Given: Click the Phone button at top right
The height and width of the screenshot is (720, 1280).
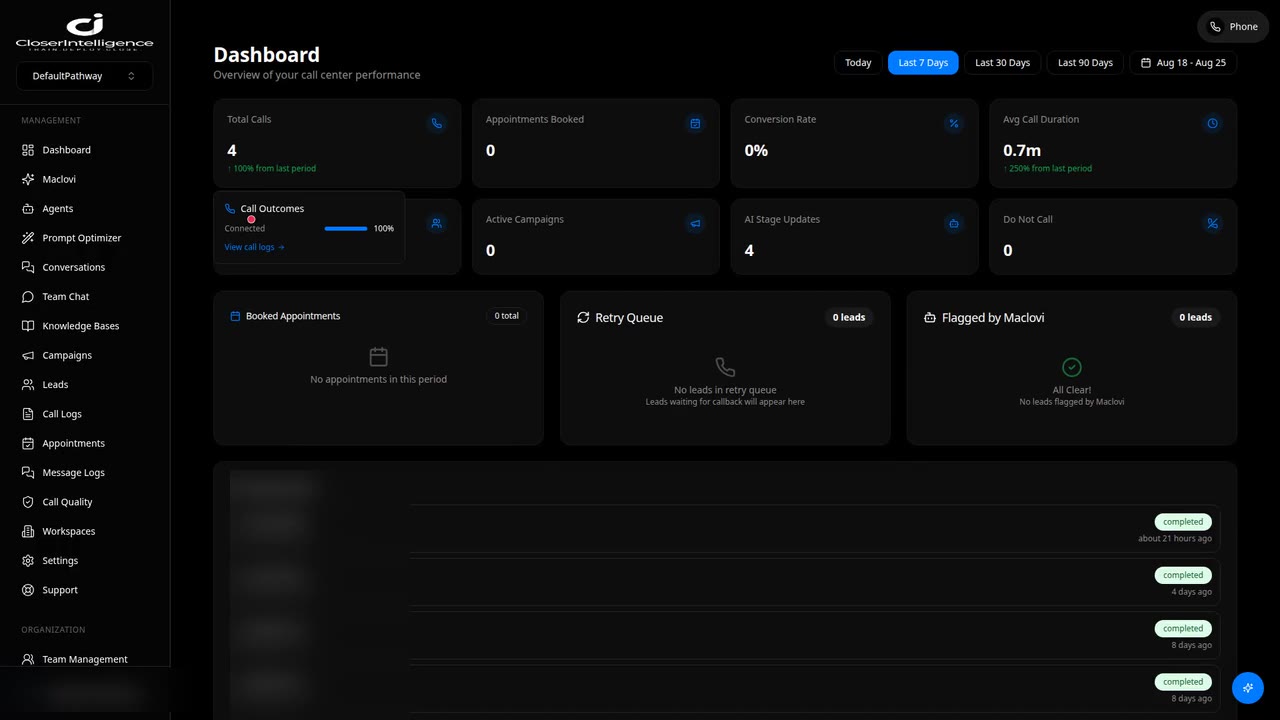Looking at the screenshot, I should [1233, 27].
